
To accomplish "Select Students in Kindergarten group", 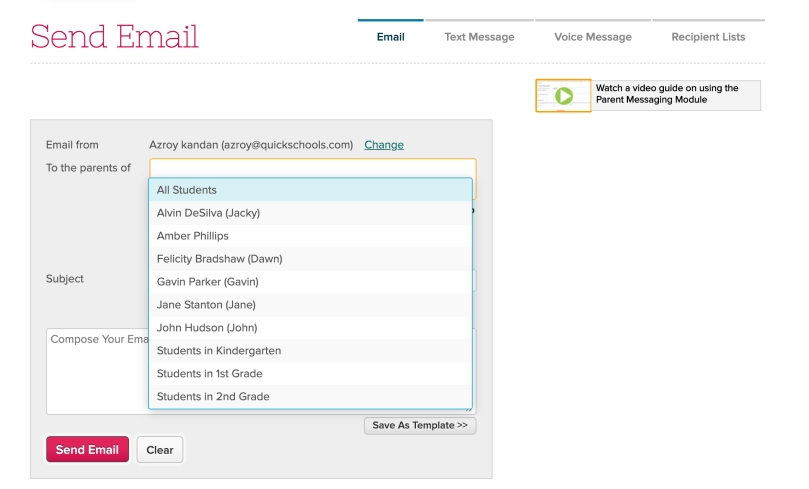I will [x=310, y=351].
